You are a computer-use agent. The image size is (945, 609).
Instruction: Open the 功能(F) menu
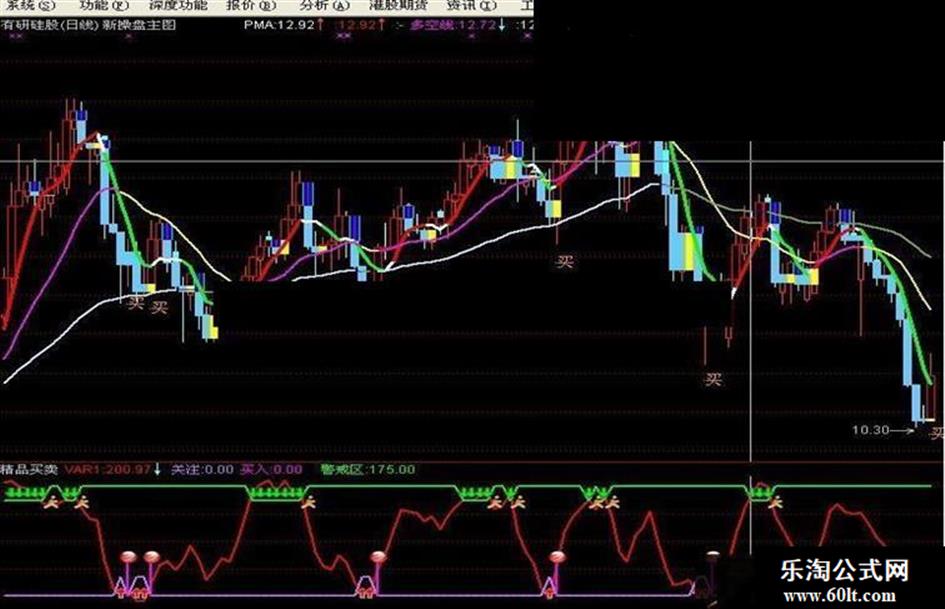pyautogui.click(x=104, y=5)
